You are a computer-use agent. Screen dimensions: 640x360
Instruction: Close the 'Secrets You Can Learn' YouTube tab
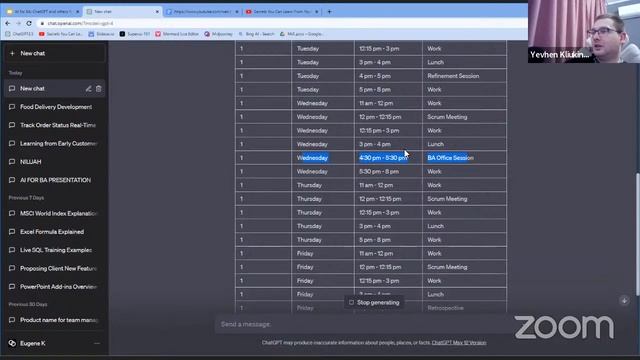tap(316, 12)
